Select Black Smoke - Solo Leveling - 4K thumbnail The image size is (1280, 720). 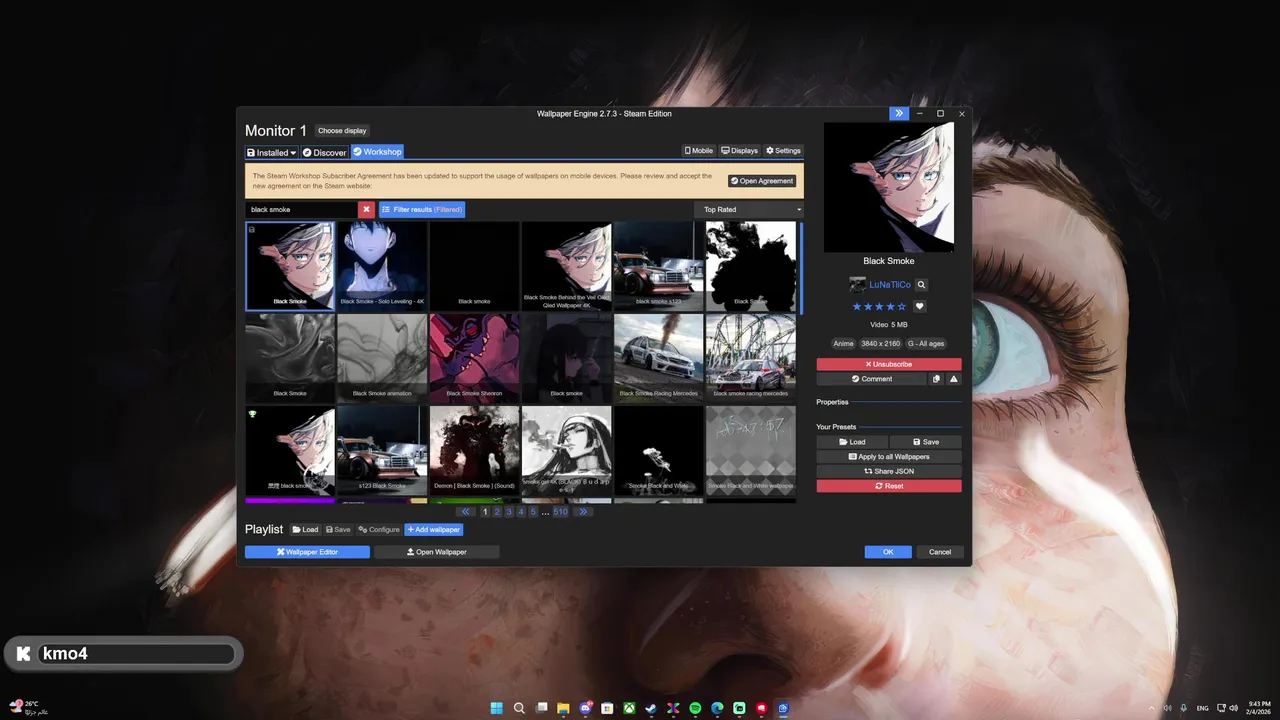382,266
